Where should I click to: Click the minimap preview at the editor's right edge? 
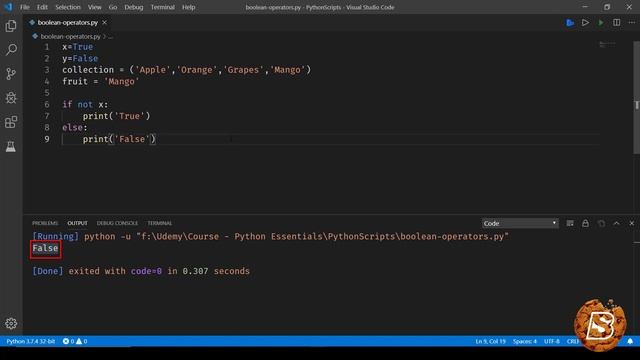tap(607, 44)
